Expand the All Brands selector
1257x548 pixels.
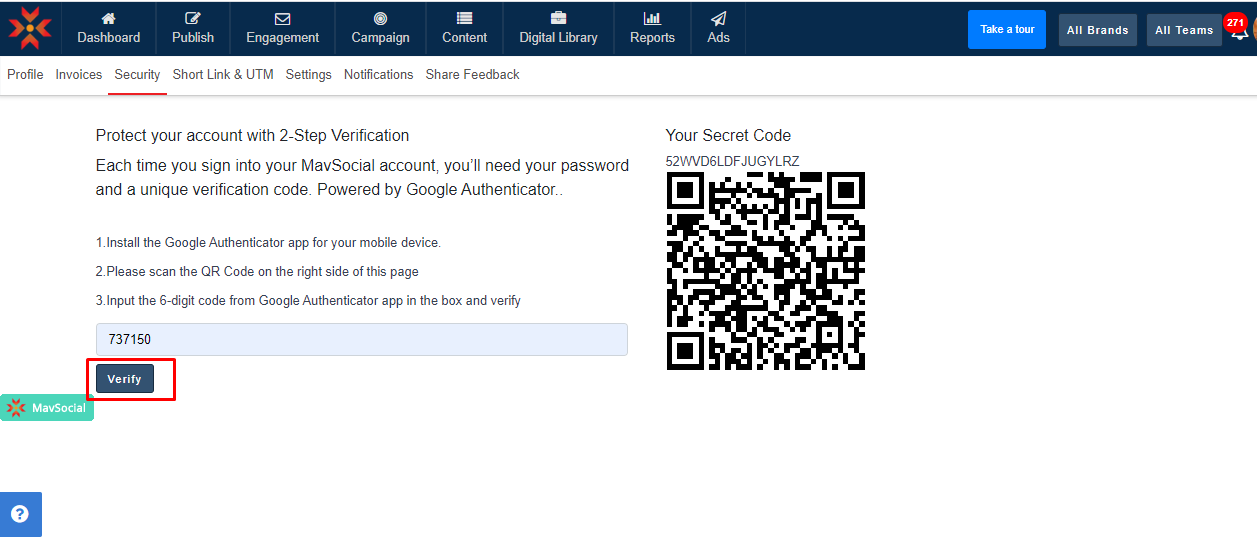(1097, 30)
